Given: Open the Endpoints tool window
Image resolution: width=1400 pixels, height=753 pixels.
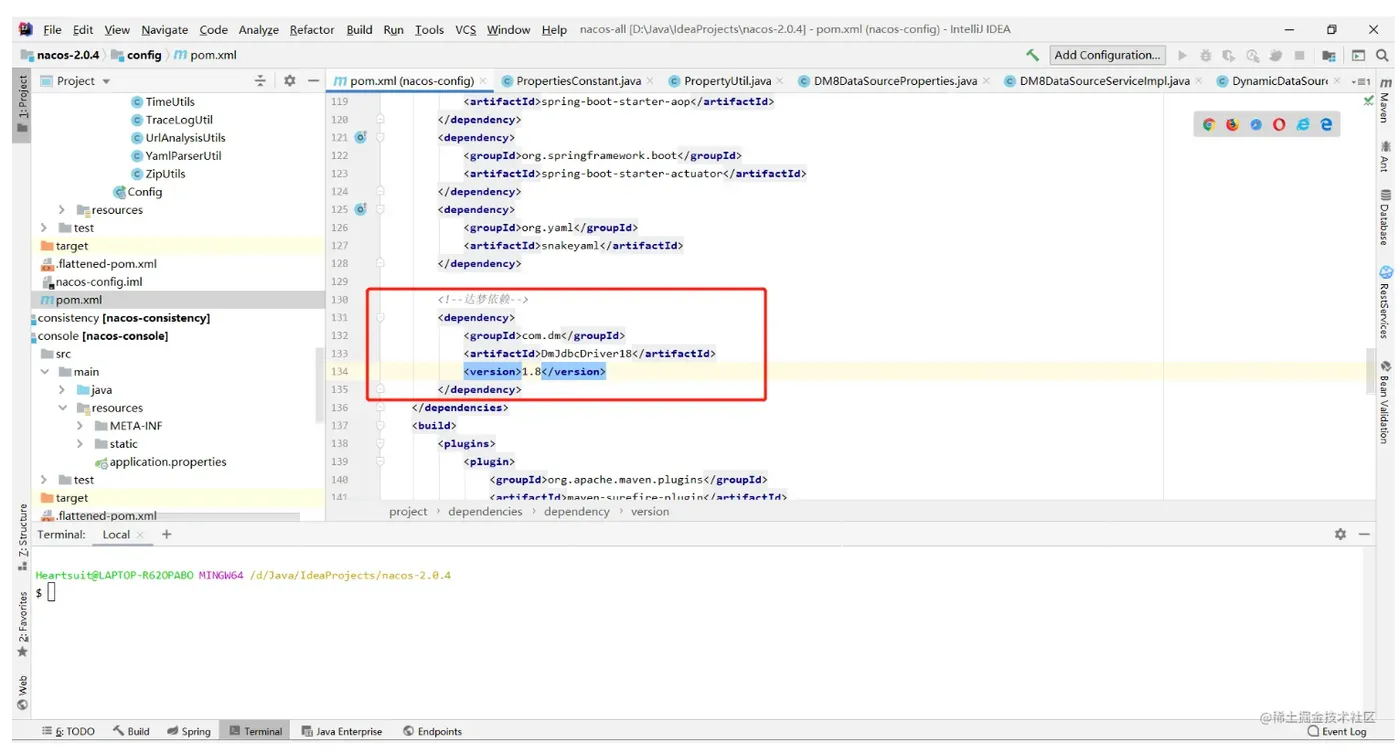Looking at the screenshot, I should pyautogui.click(x=433, y=731).
